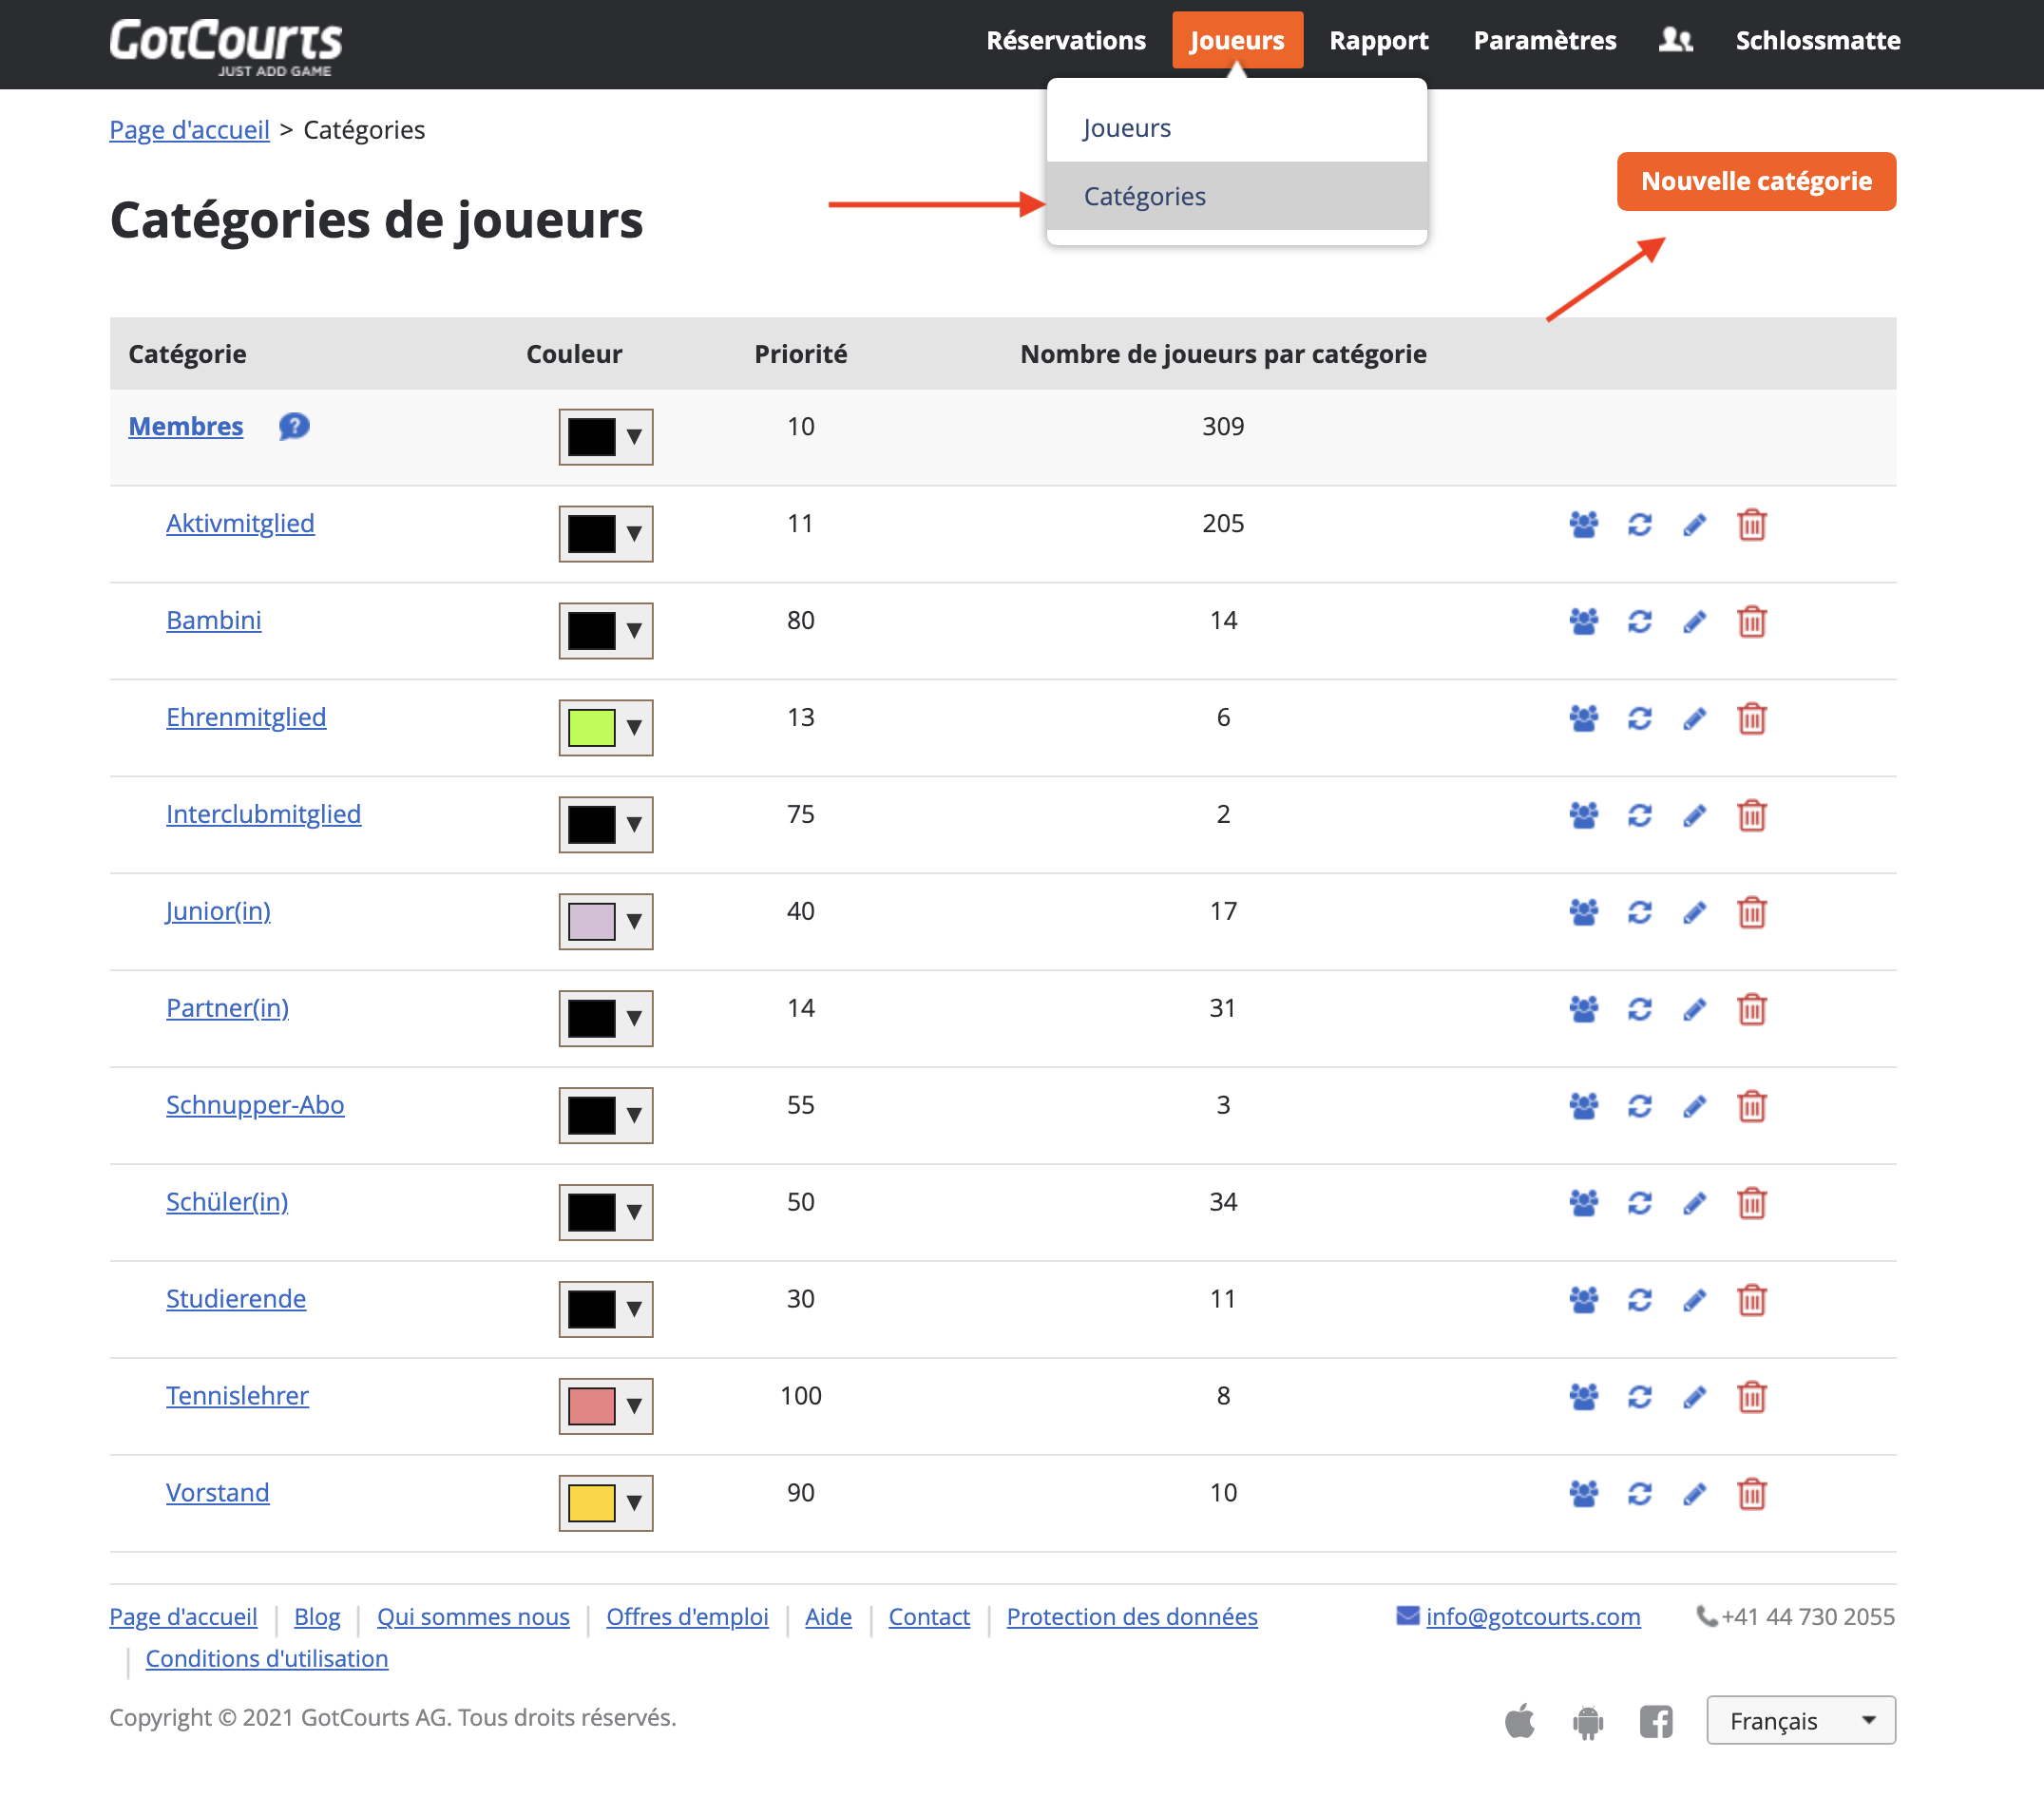Open the Vorstand category link

217,1493
